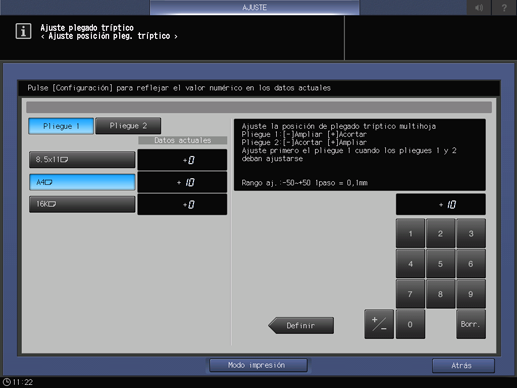Toggle the plus/minus sign key
Image resolution: width=517 pixels, height=388 pixels.
click(379, 324)
